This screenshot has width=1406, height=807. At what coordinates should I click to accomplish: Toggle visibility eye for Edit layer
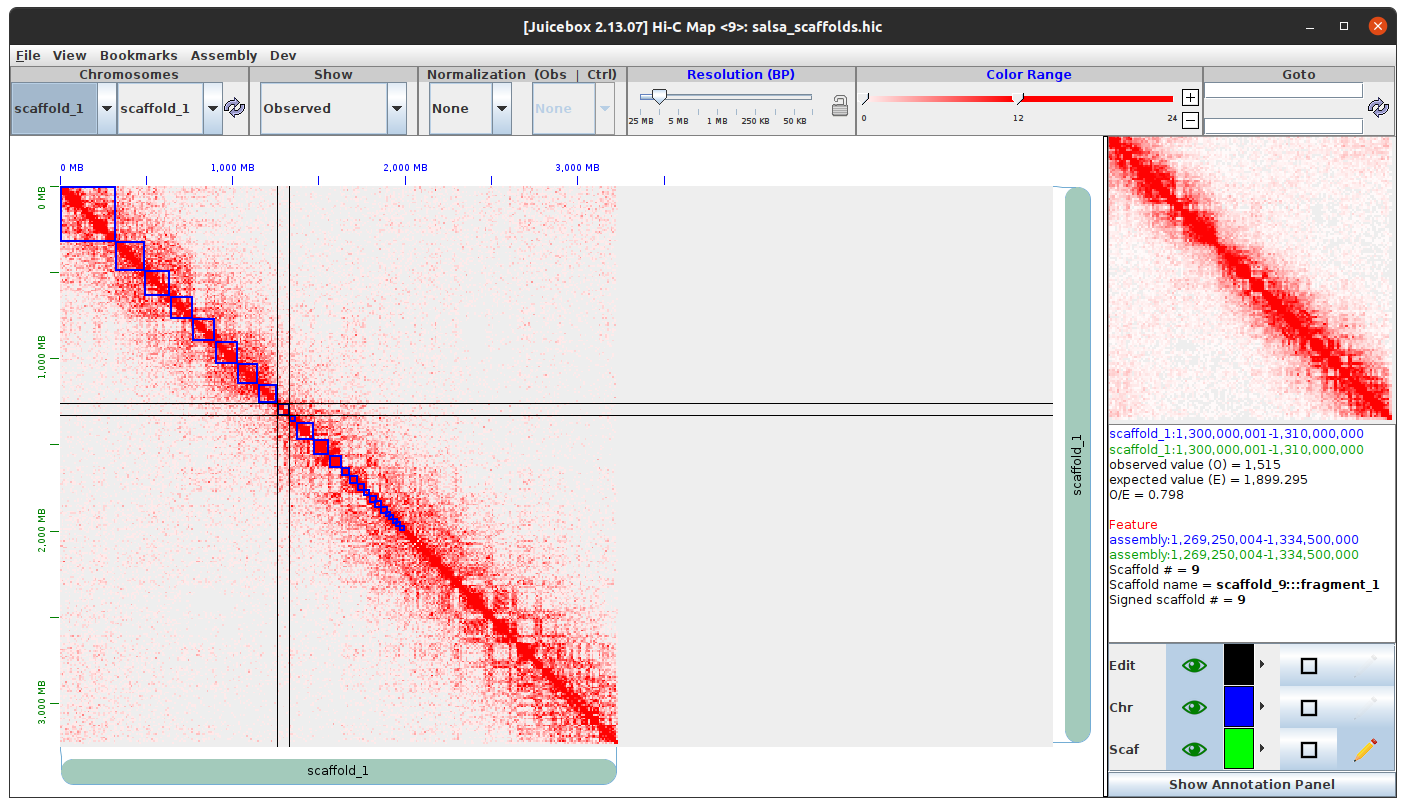click(1193, 665)
